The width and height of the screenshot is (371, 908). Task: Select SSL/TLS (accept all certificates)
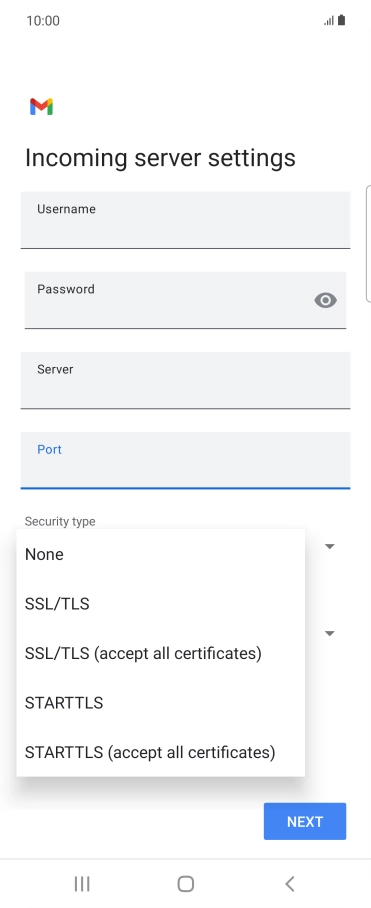(161, 653)
